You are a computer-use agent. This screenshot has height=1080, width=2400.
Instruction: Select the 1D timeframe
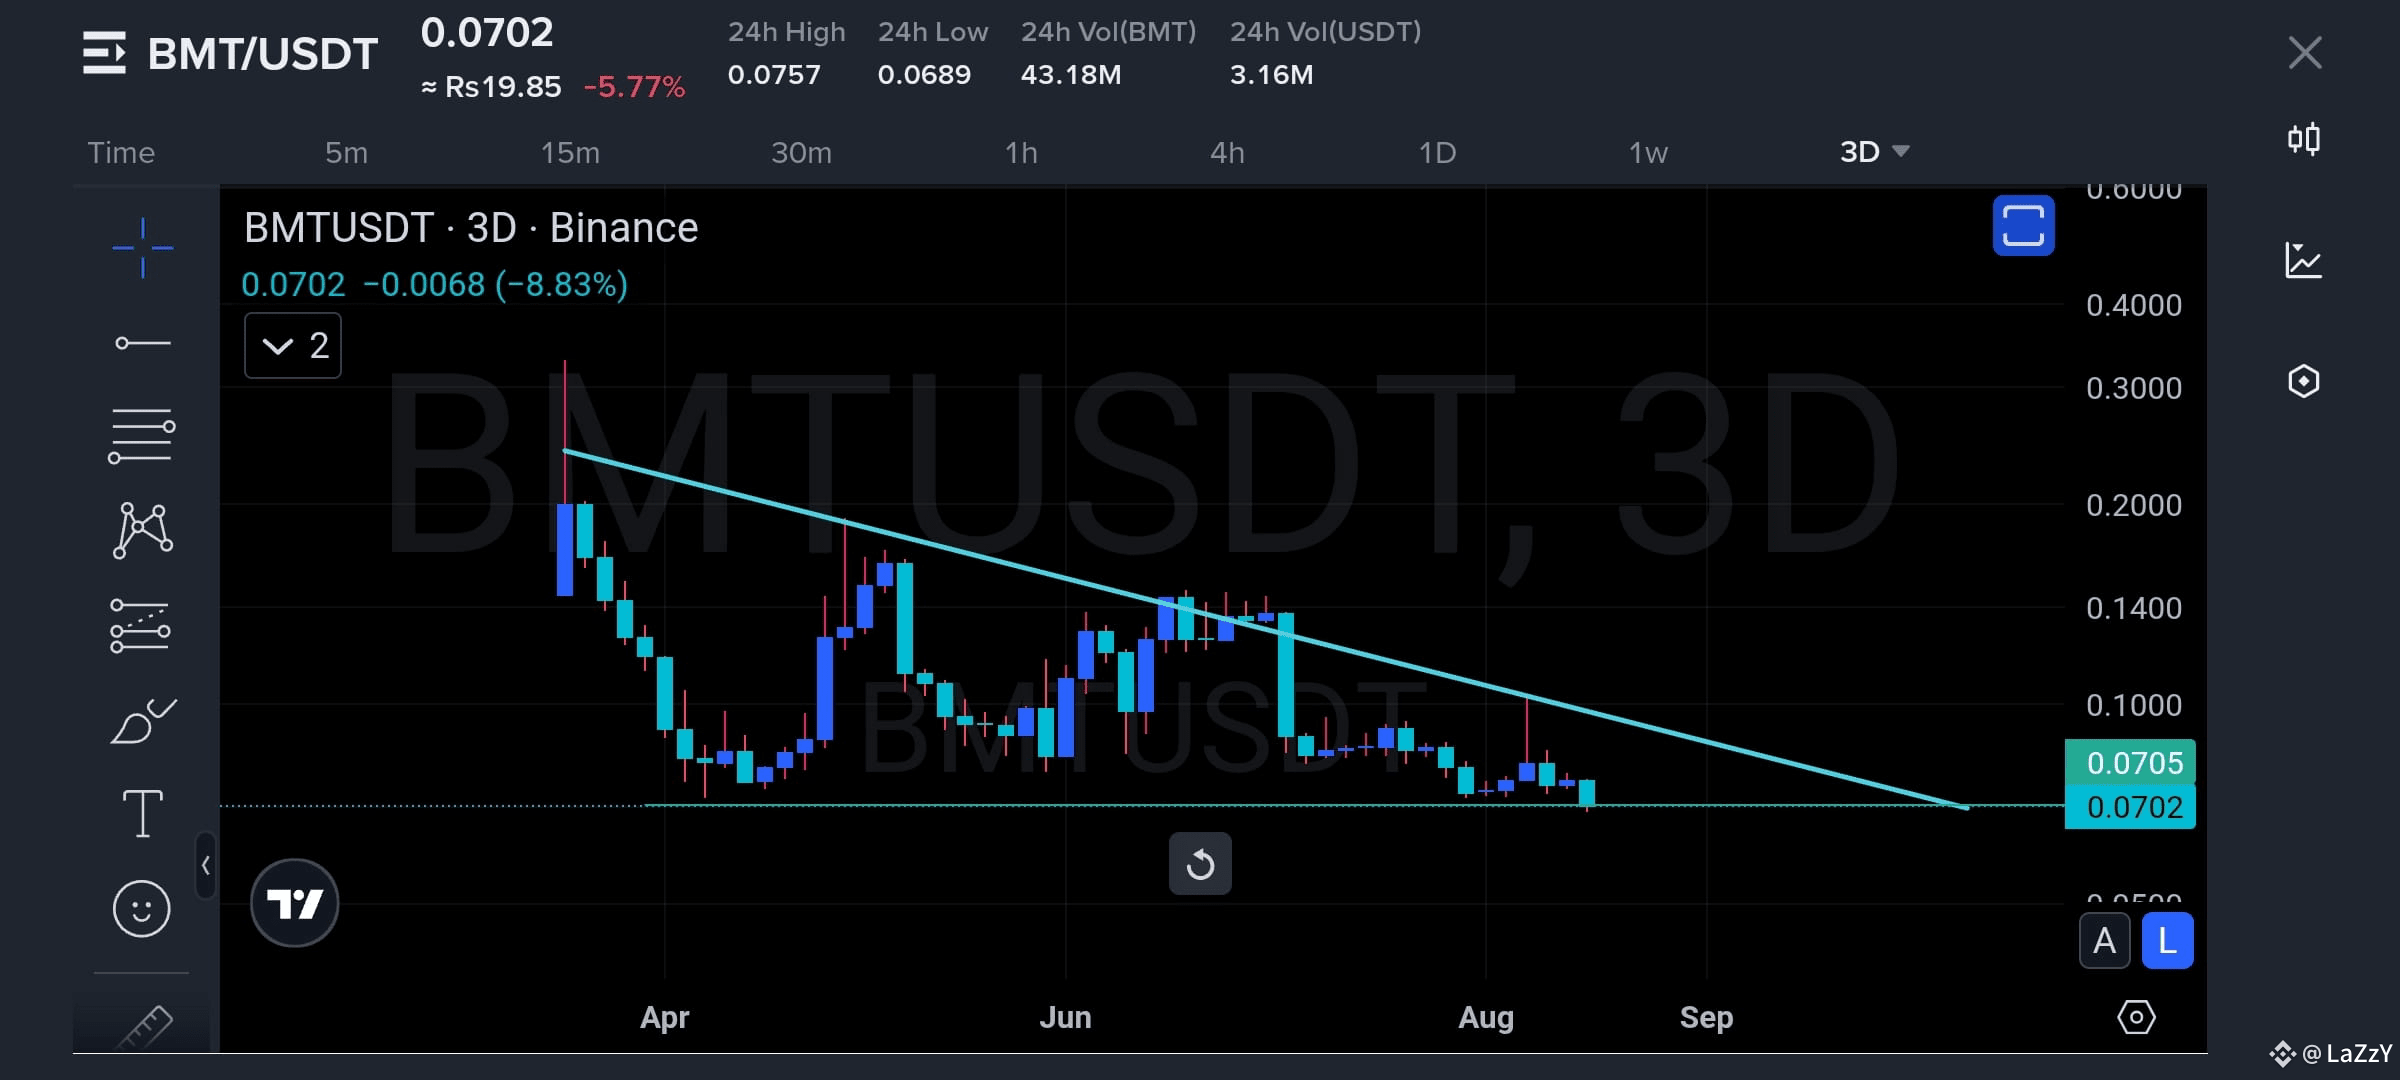1437,152
